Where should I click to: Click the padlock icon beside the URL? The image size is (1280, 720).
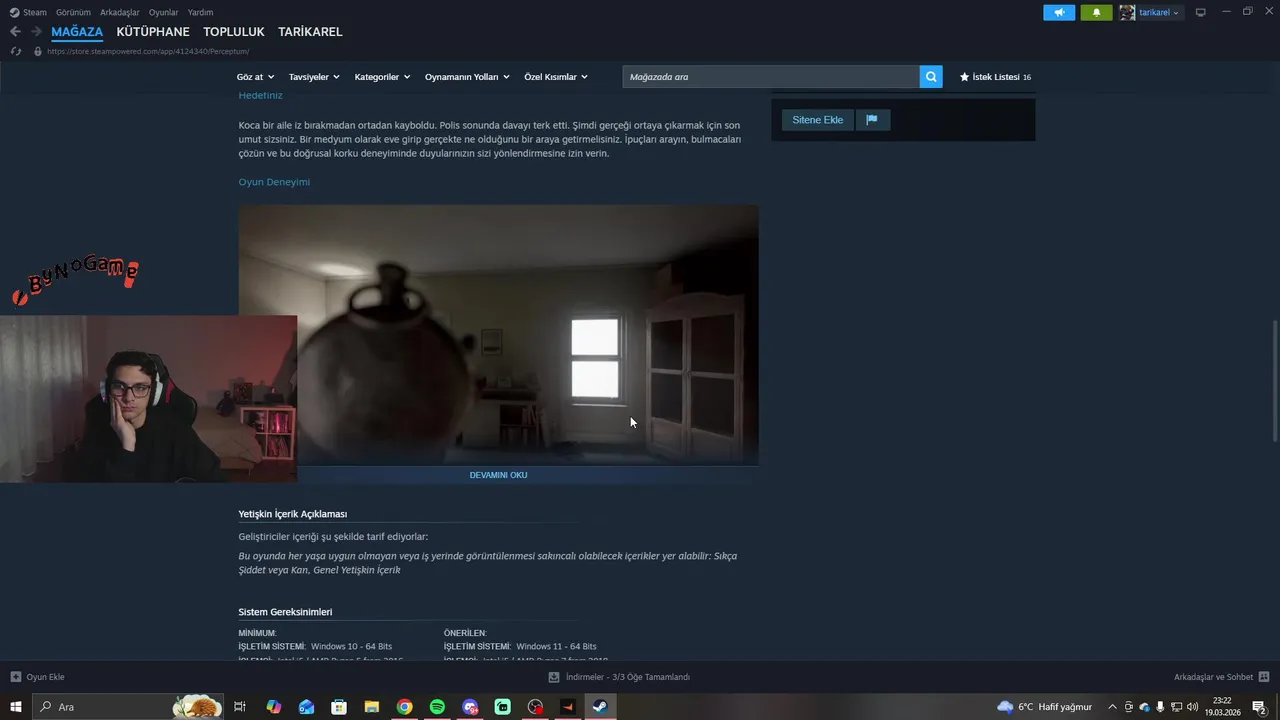click(x=38, y=51)
